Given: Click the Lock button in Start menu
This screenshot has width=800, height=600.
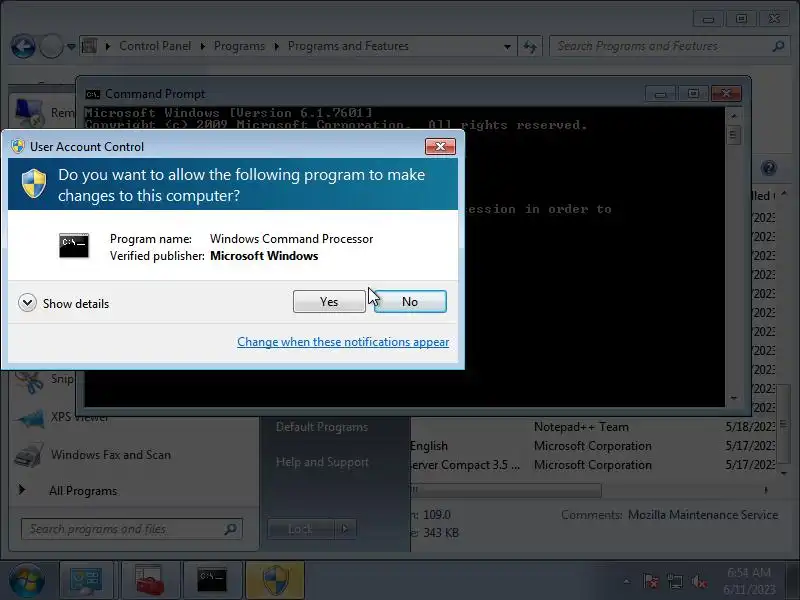Looking at the screenshot, I should [x=301, y=529].
